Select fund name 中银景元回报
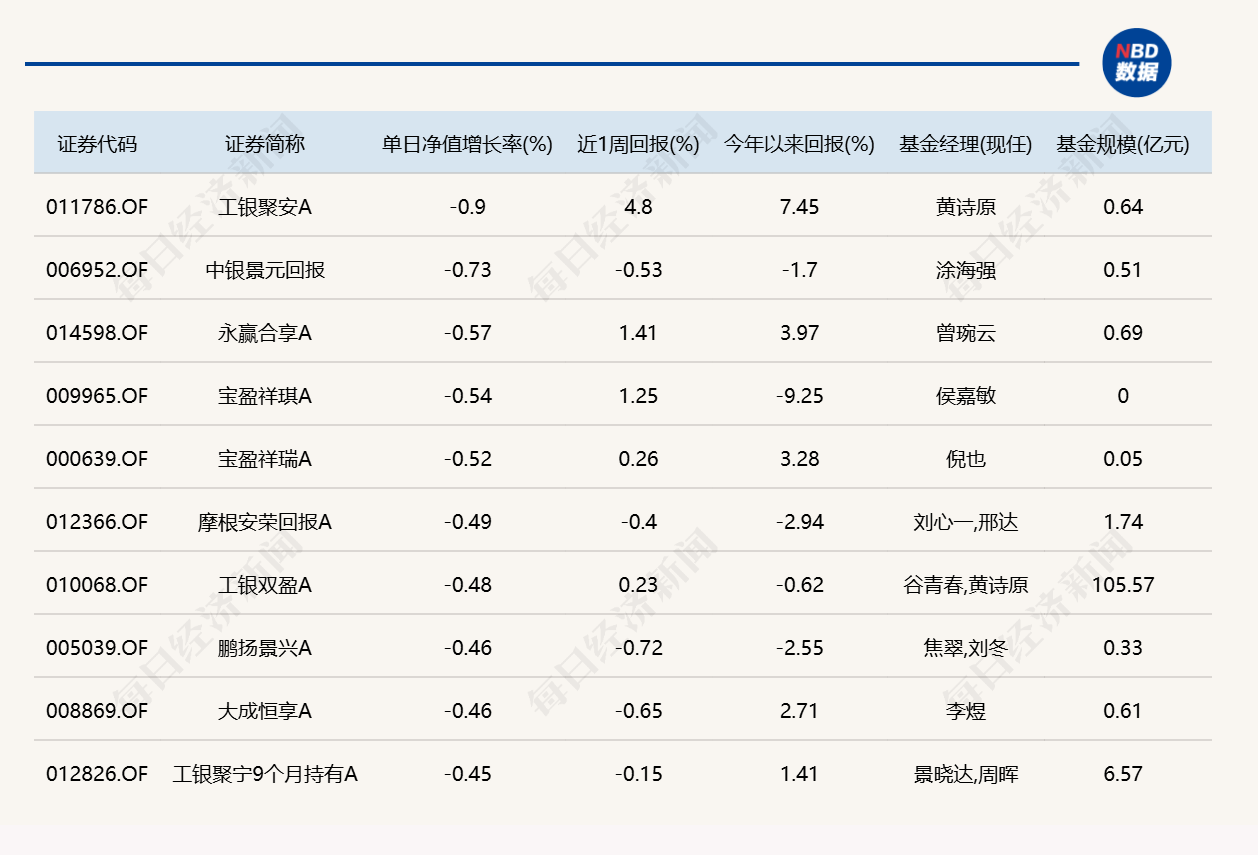Screen dimensions: 1258x855 (x=265, y=270)
